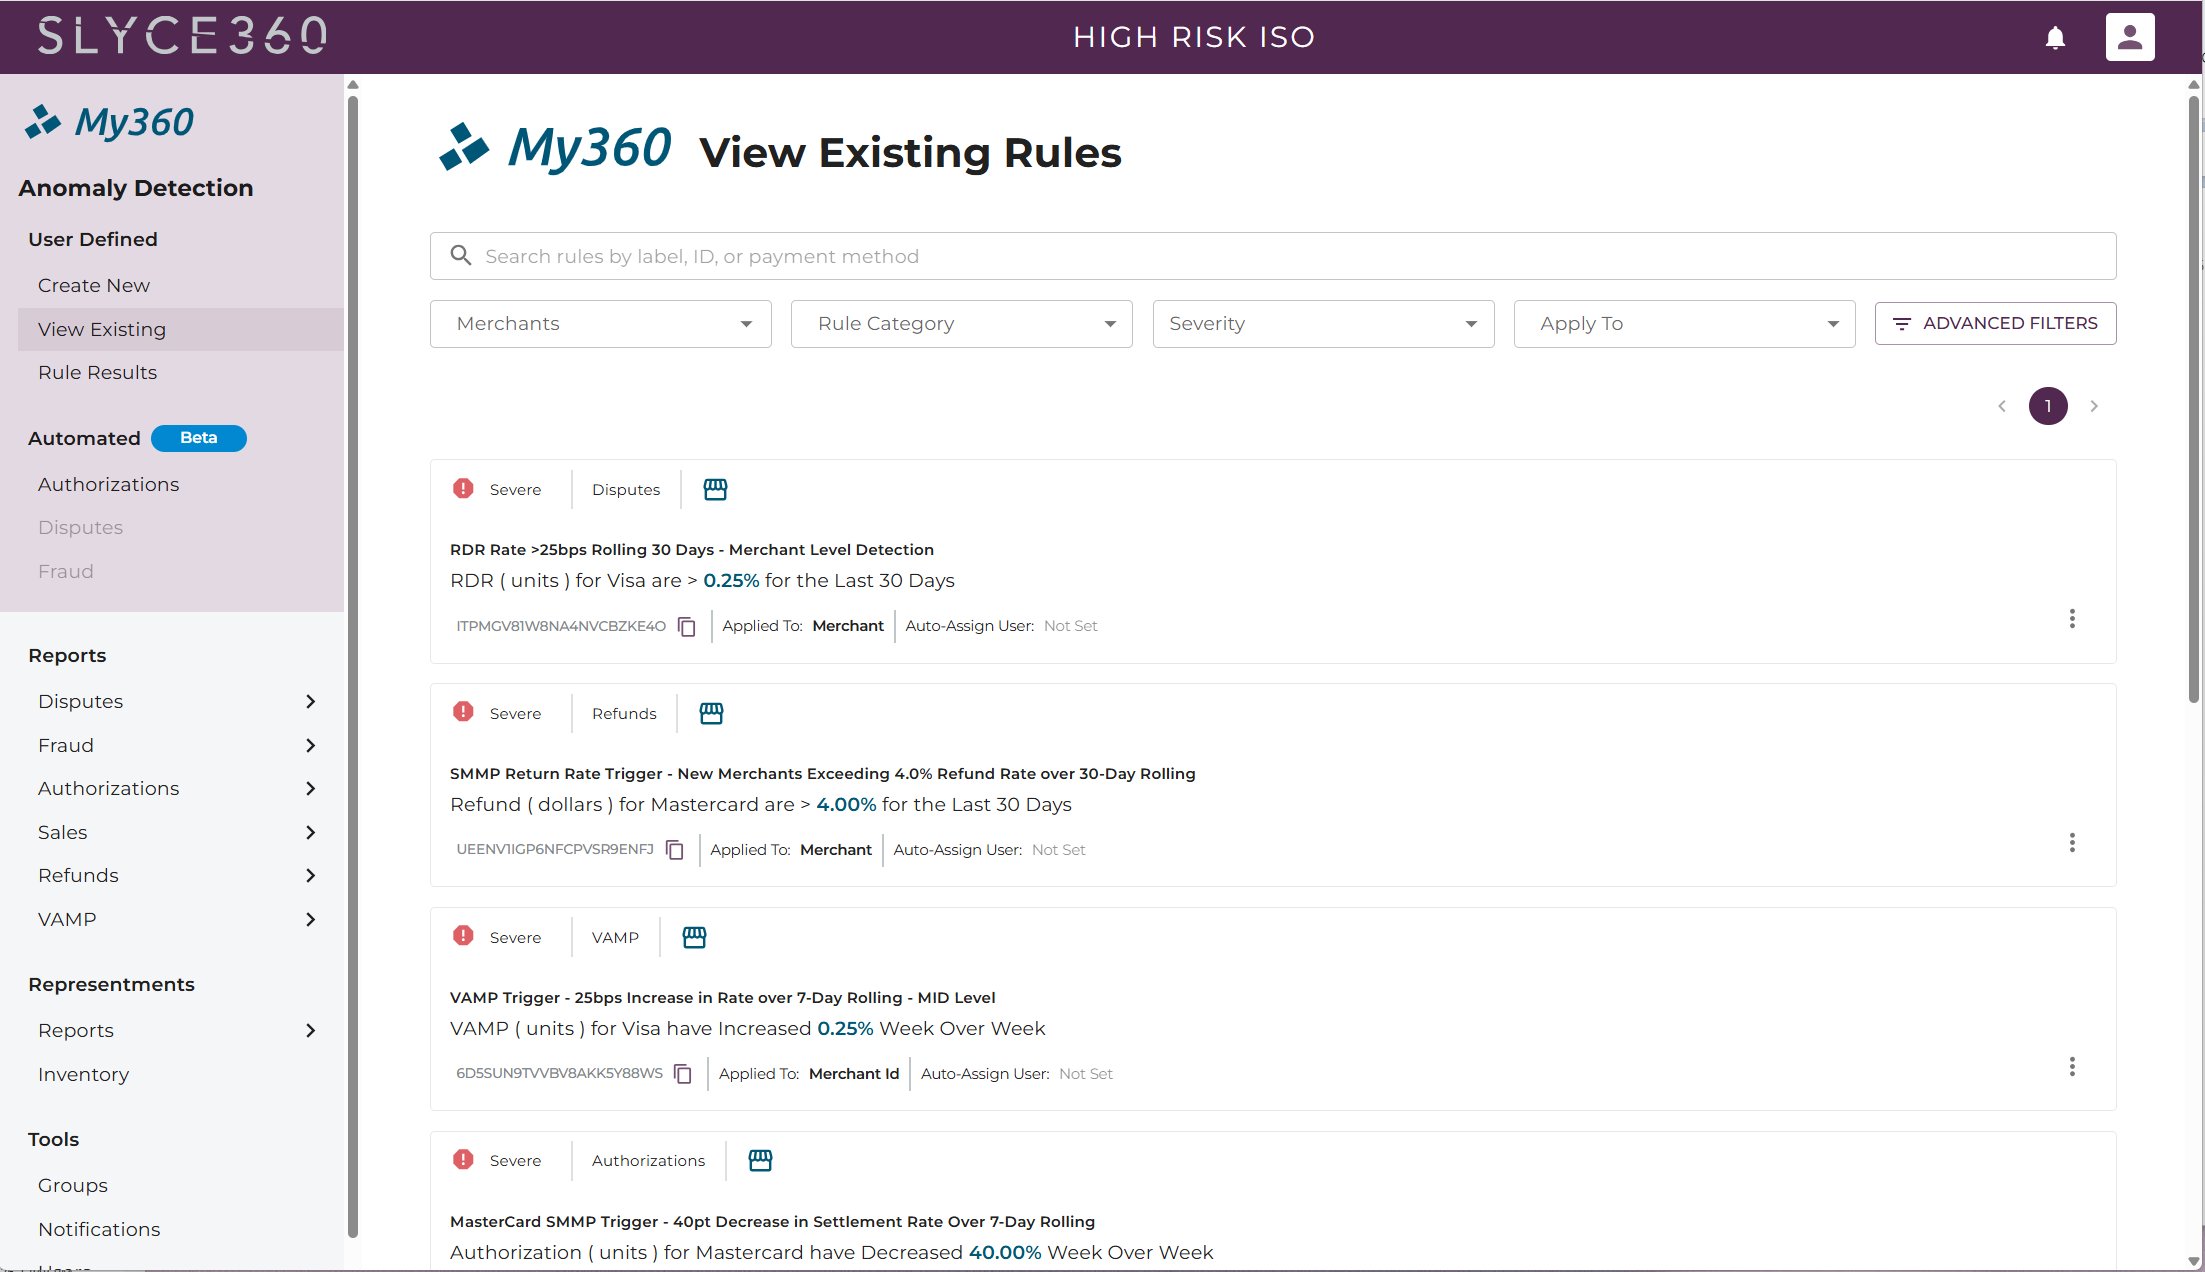Copy the rule ID UEENV1IGP6NFCPVSR9ENFJ

674,850
